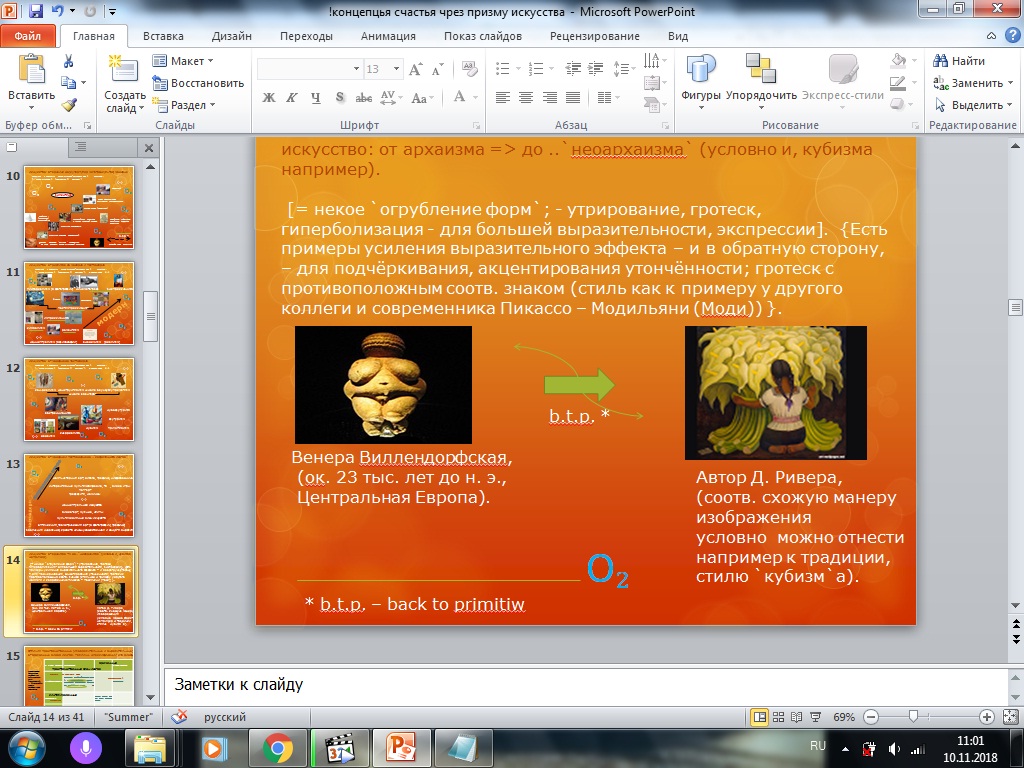Switch to Reading view icon
This screenshot has width=1024, height=768.
click(797, 717)
